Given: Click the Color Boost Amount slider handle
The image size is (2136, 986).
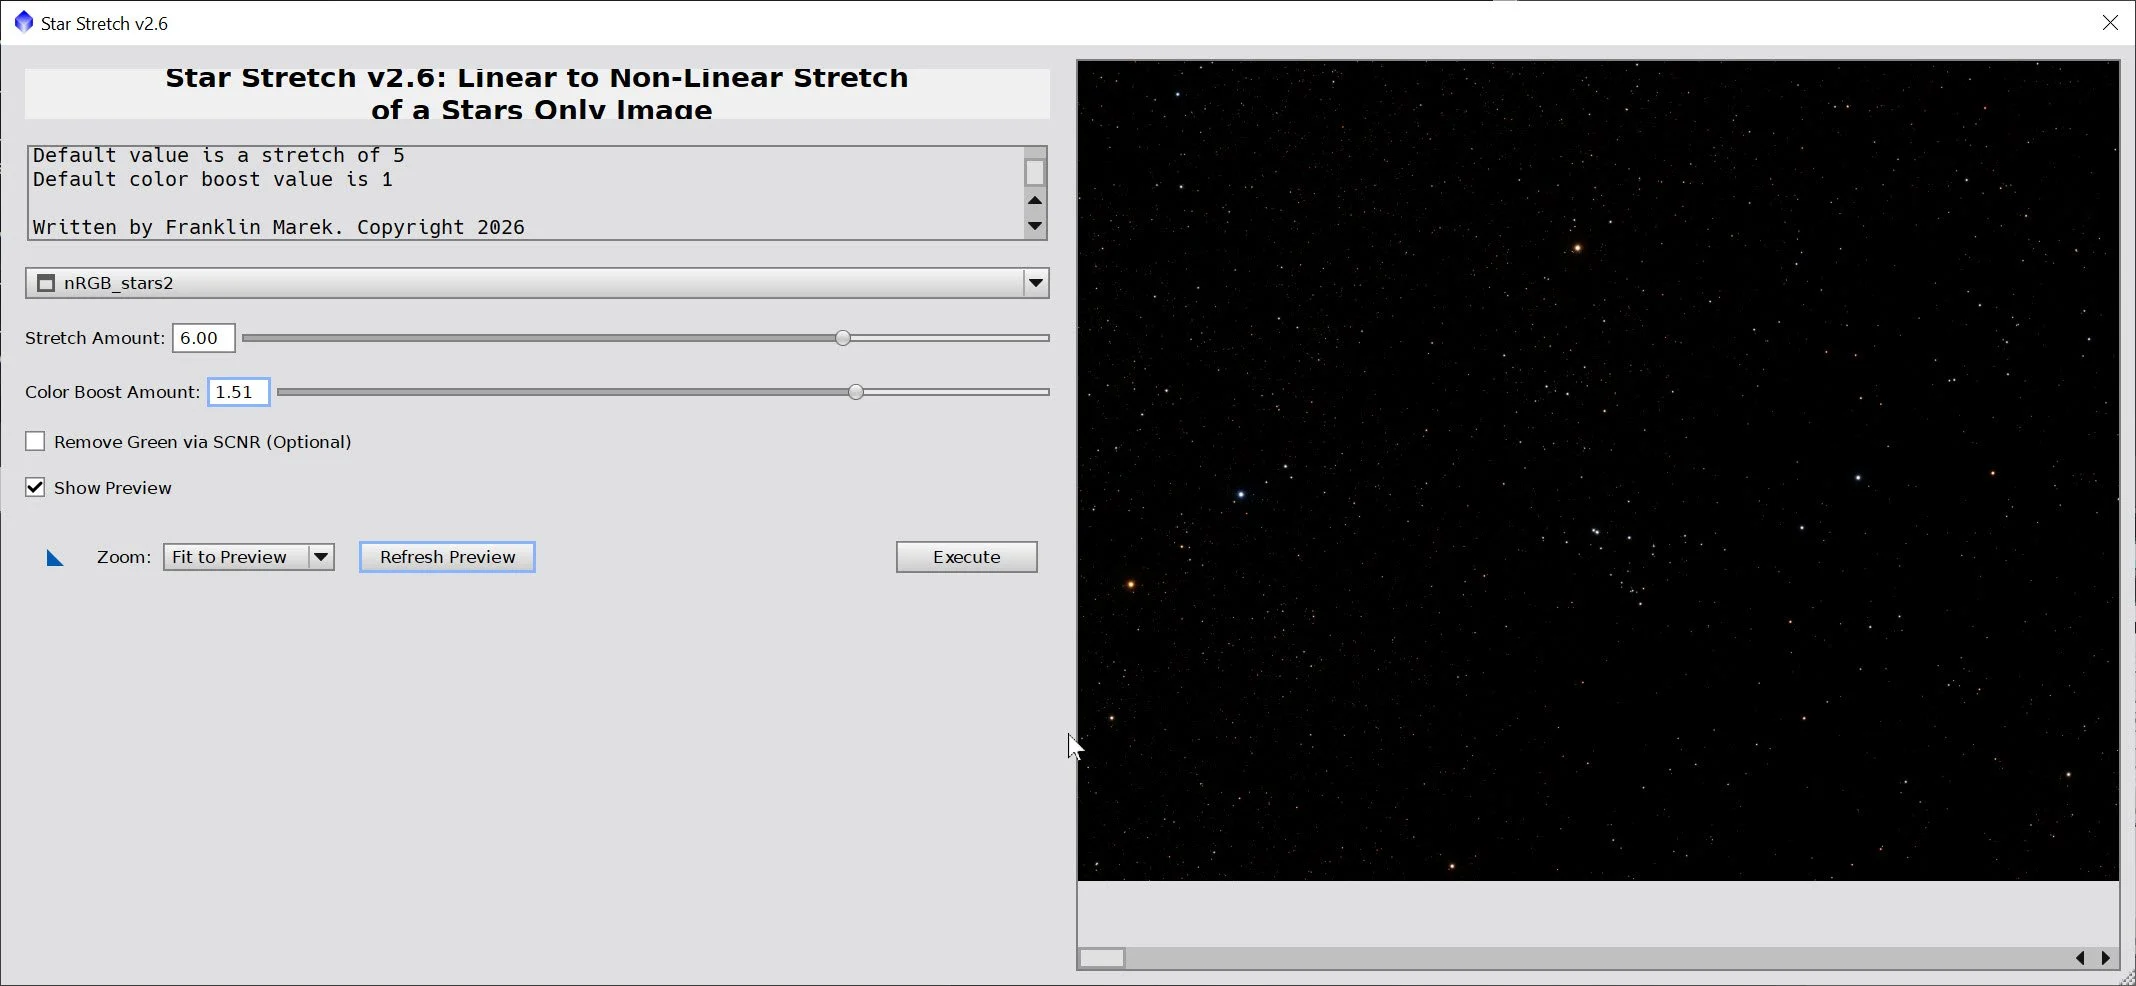Looking at the screenshot, I should 856,392.
